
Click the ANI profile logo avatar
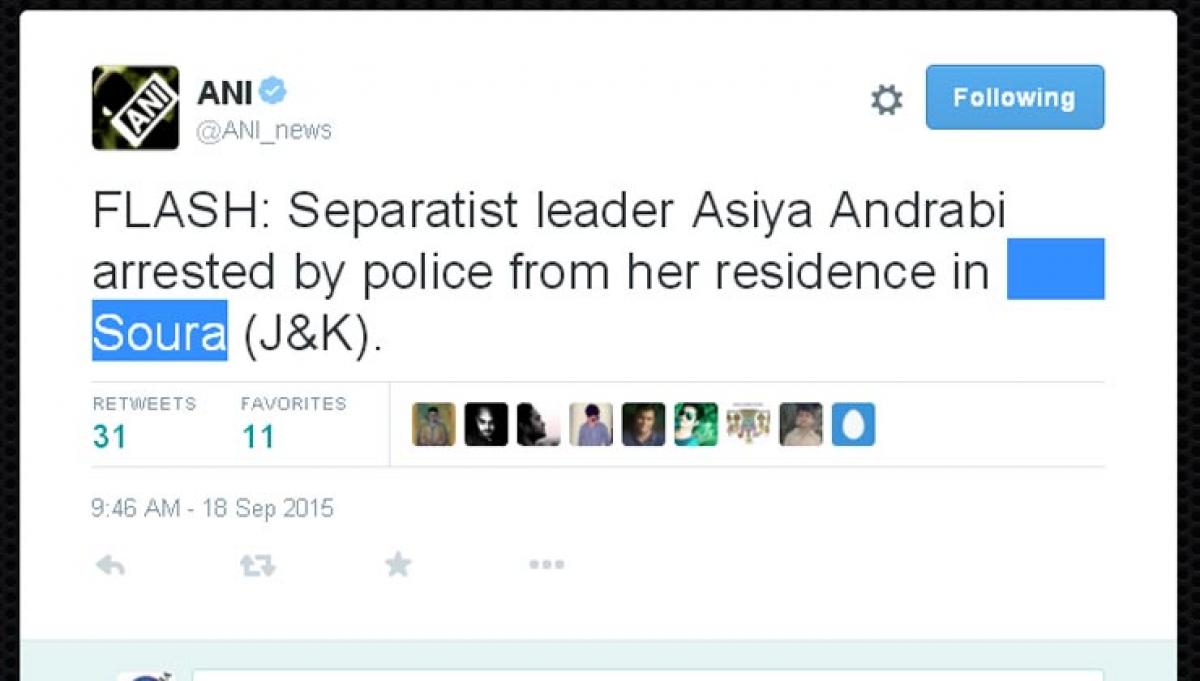pos(135,108)
